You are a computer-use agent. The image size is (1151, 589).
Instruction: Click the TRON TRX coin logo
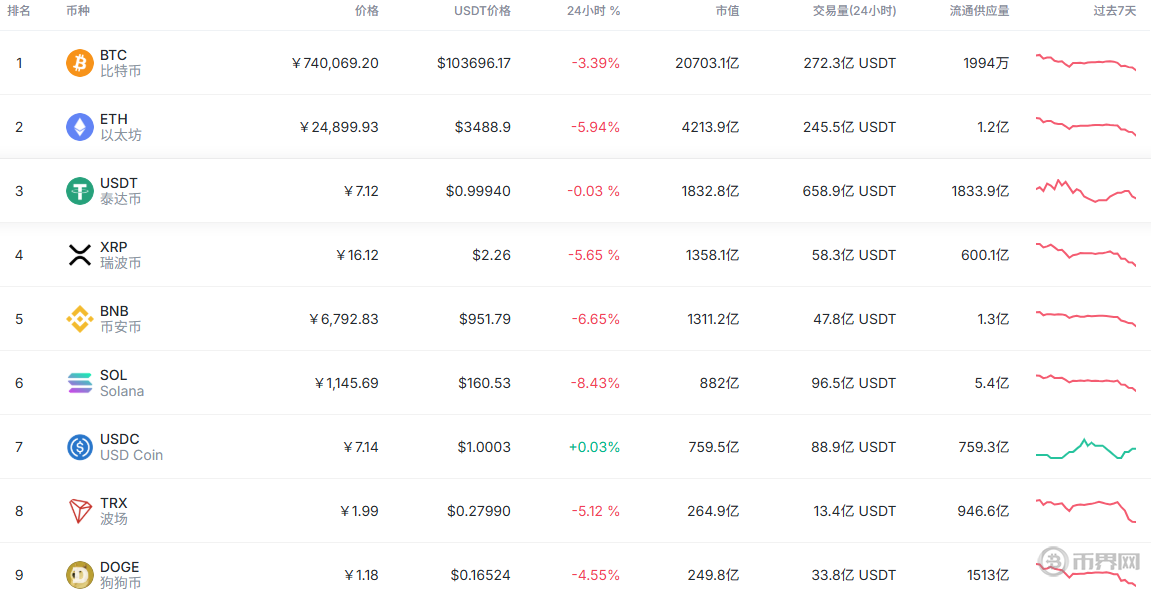(80, 511)
